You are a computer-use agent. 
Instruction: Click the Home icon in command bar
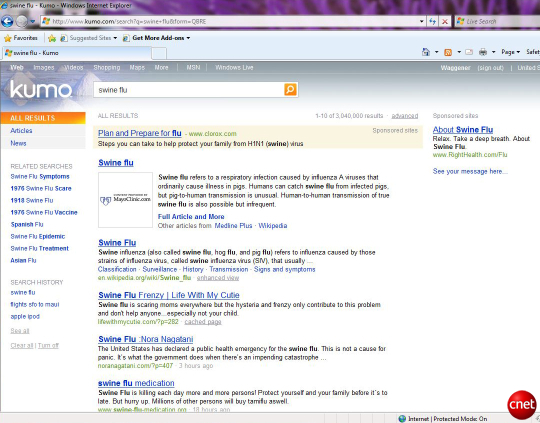[426, 52]
